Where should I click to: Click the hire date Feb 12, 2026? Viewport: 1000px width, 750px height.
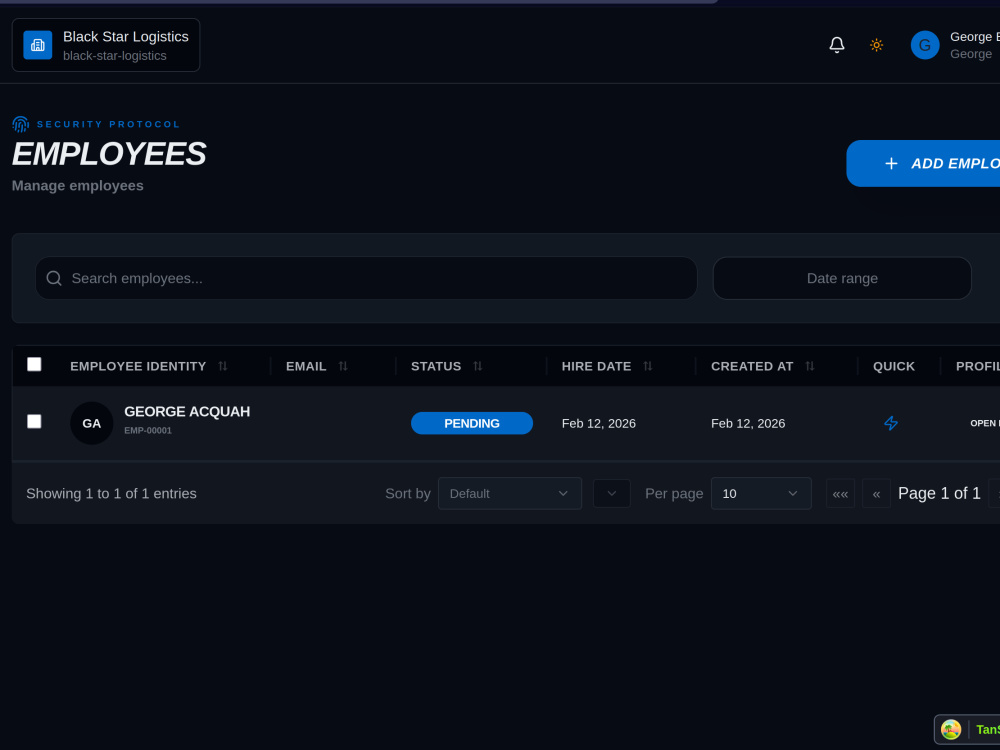point(599,423)
